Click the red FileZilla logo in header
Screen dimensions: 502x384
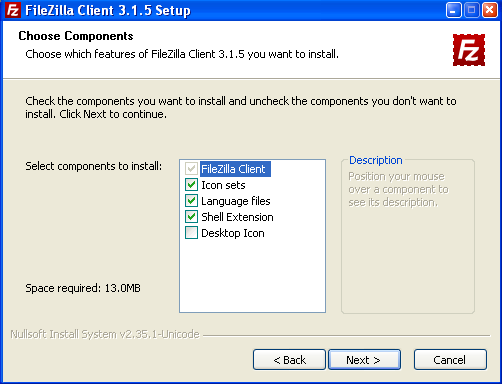[469, 50]
